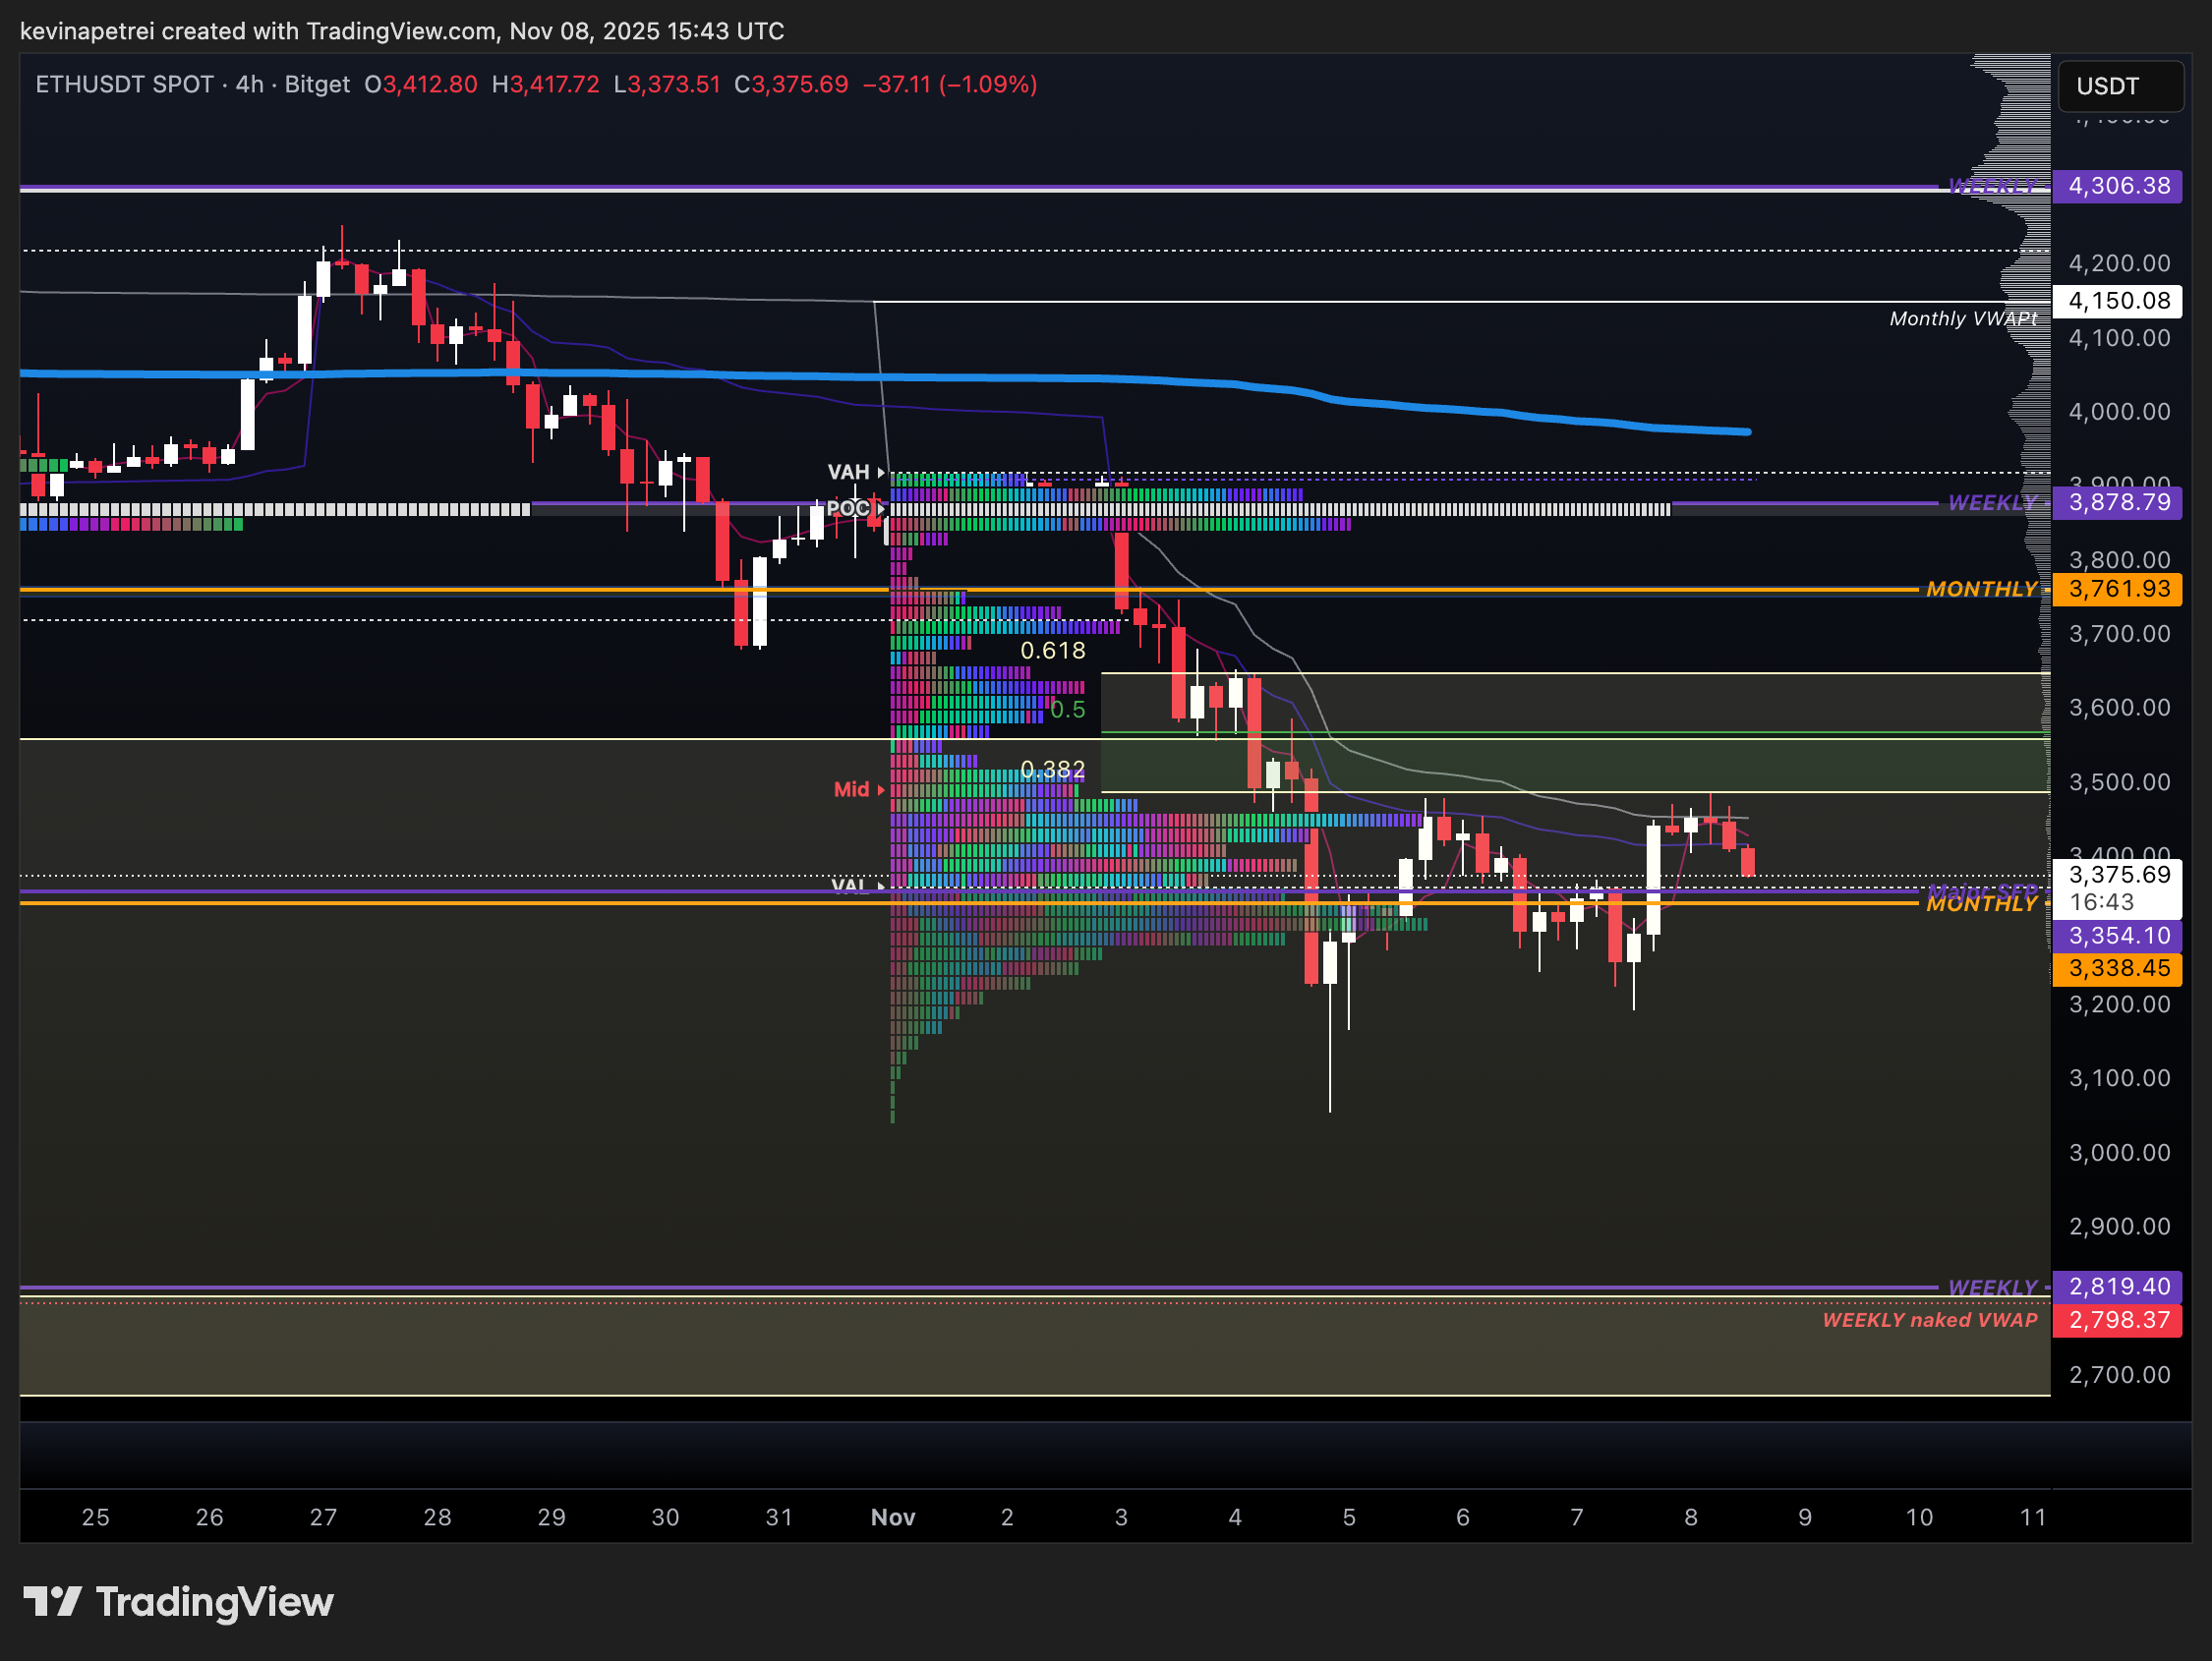Click the VAL arrow marker
2212x1661 pixels.
click(880, 886)
